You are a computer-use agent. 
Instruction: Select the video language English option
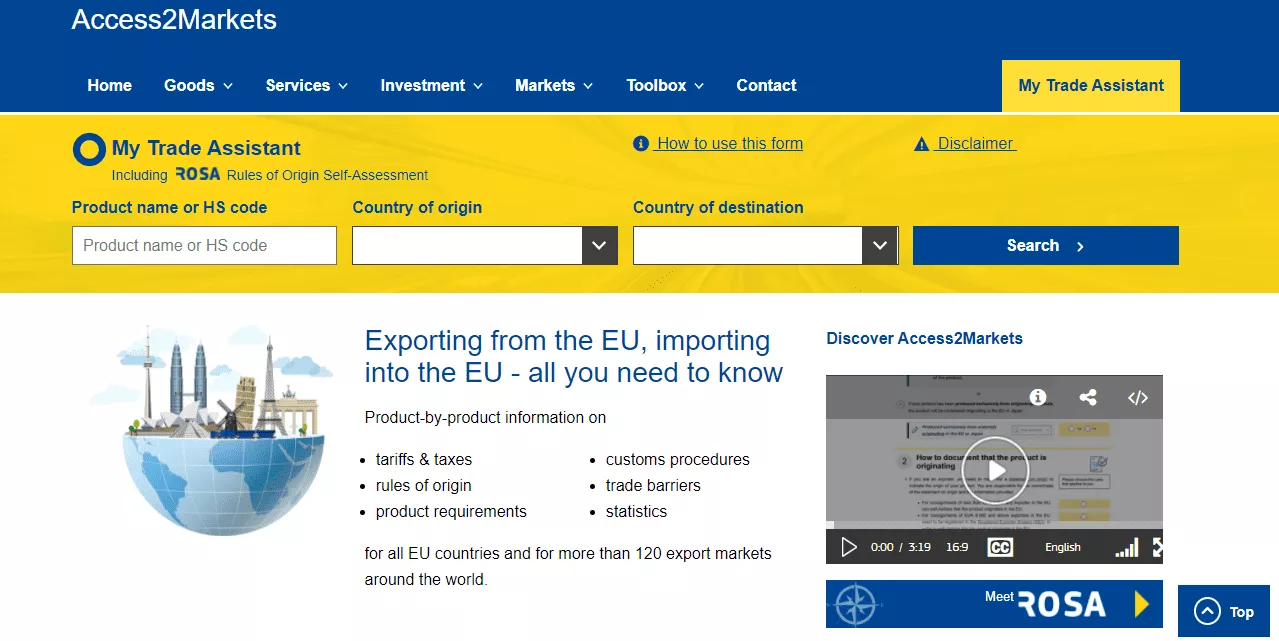click(x=1062, y=547)
